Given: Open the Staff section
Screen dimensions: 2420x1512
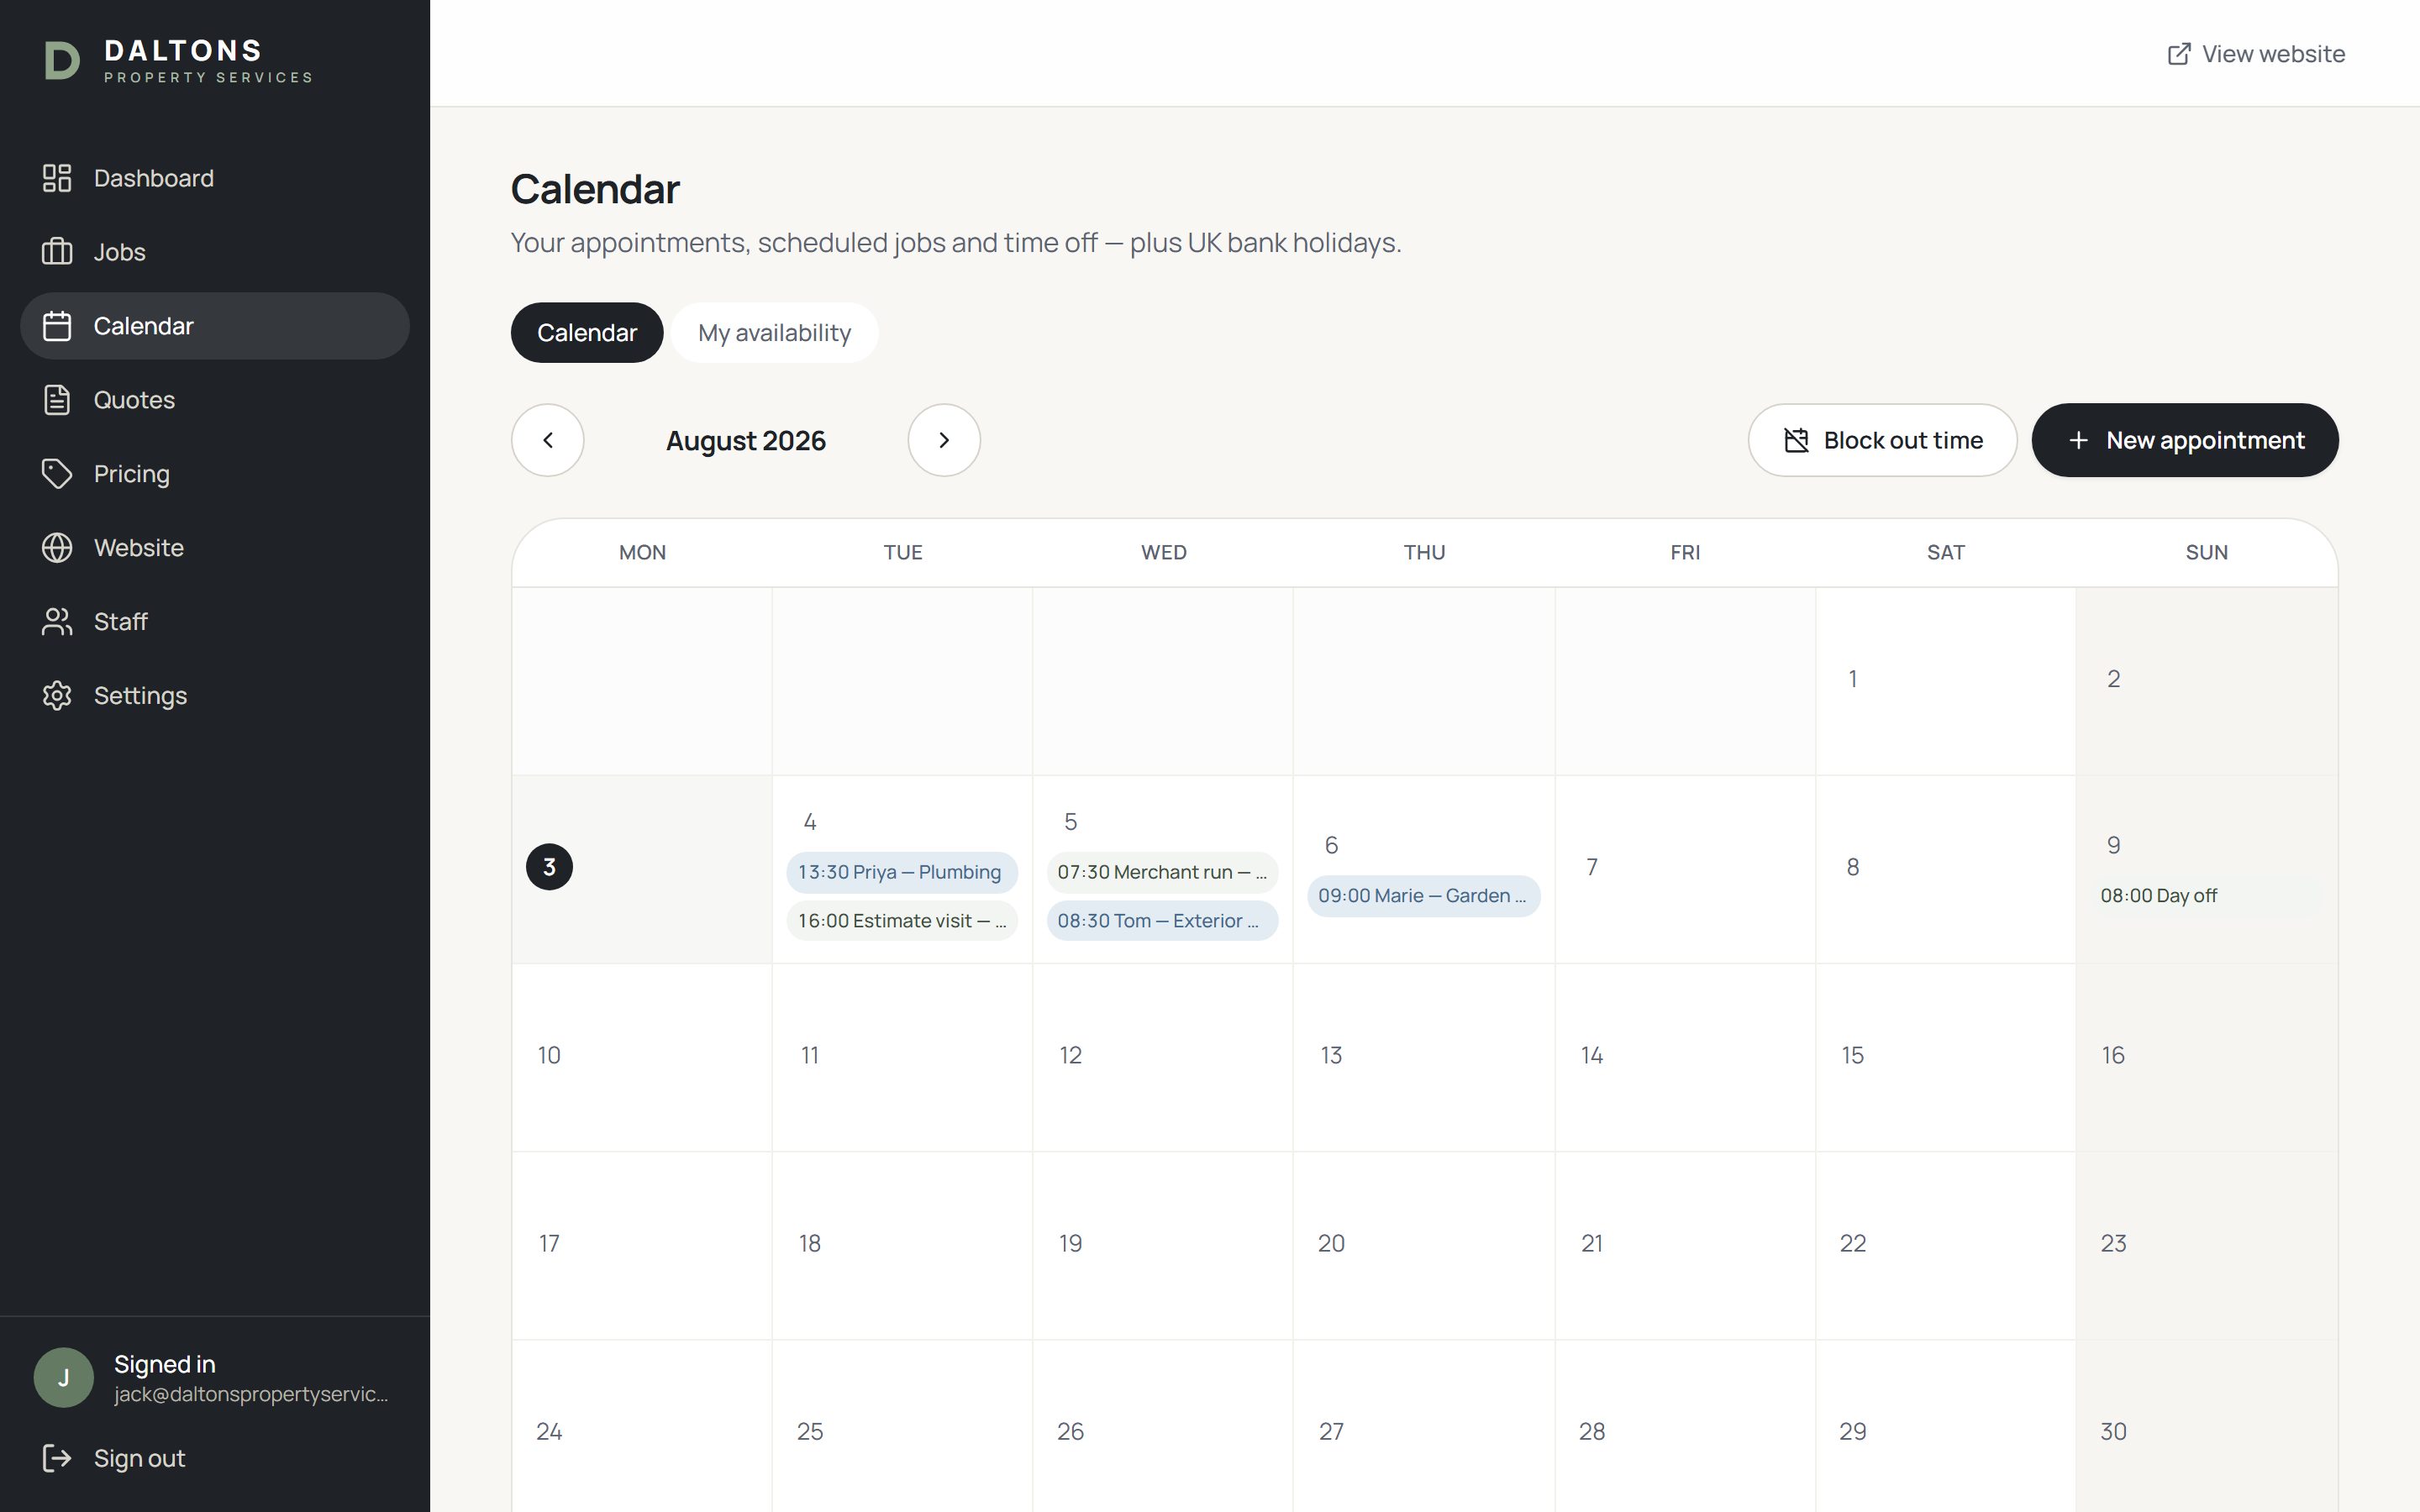Looking at the screenshot, I should coord(215,622).
